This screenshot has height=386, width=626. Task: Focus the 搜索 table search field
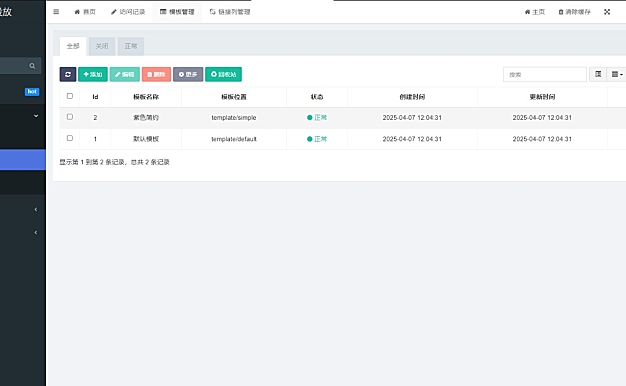[x=545, y=74]
